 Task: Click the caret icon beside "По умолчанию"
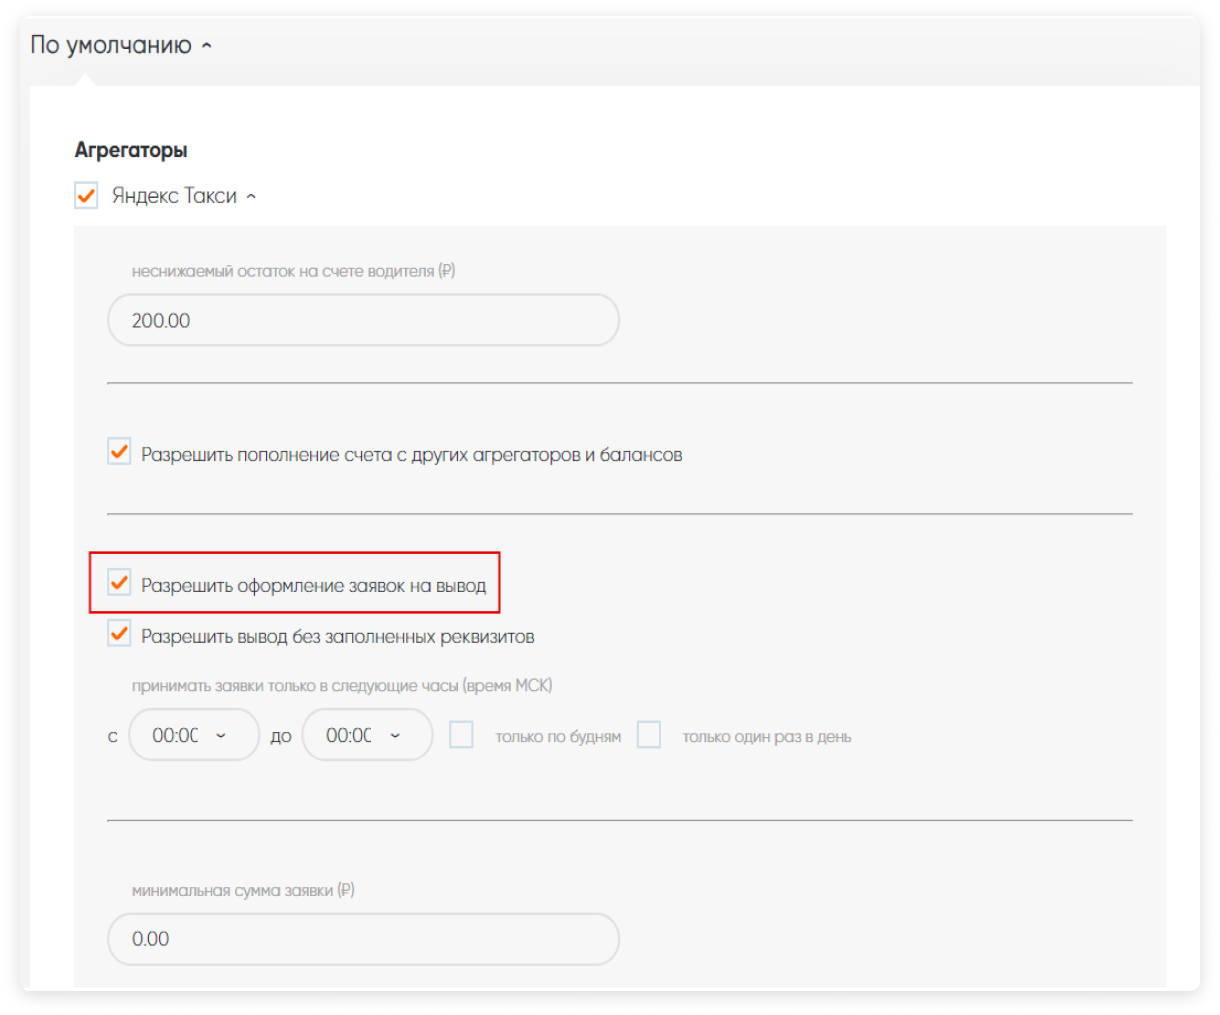[x=207, y=46]
